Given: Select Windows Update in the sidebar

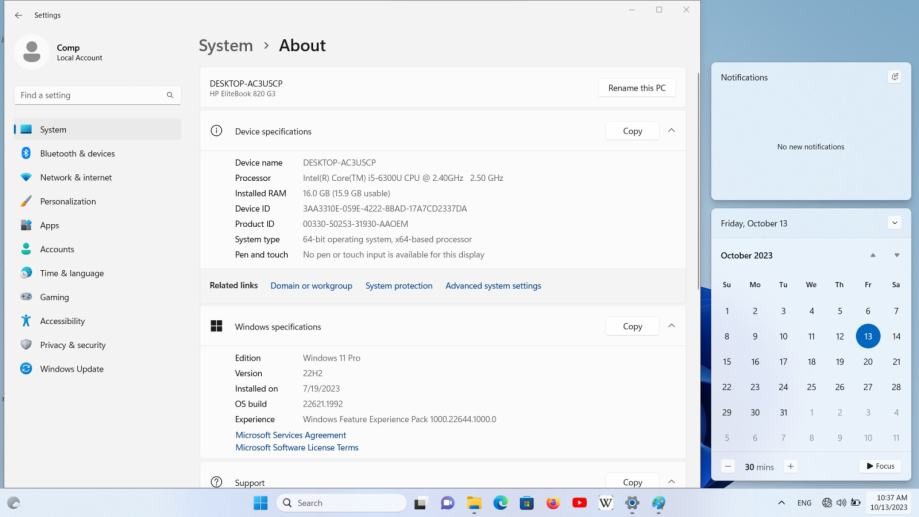Looking at the screenshot, I should click(71, 369).
